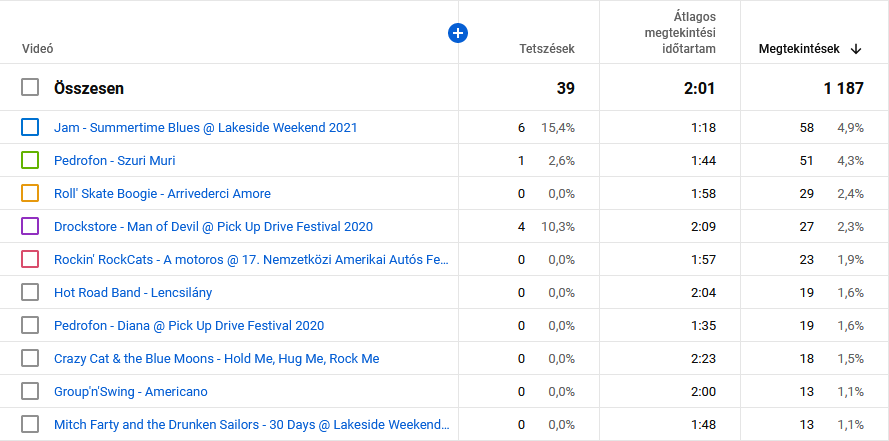This screenshot has height=441, width=889.
Task: Check the Group'n'Swing - Americano checkbox
Action: coord(30,391)
